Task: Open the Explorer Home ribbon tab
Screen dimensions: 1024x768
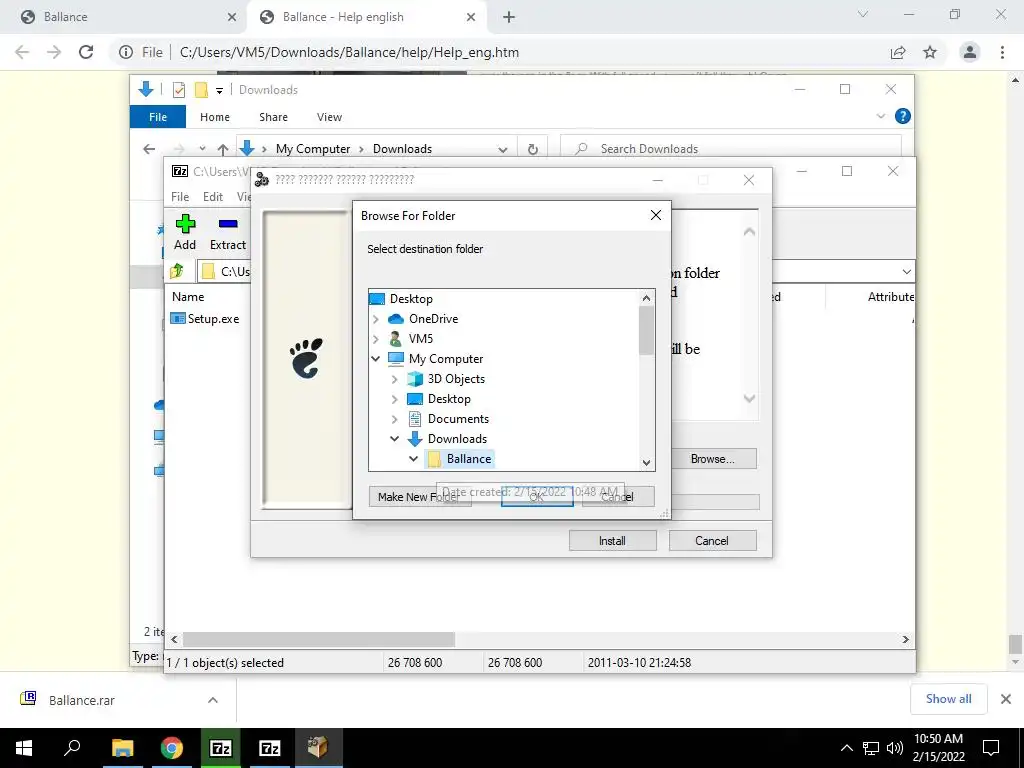Action: coord(215,117)
